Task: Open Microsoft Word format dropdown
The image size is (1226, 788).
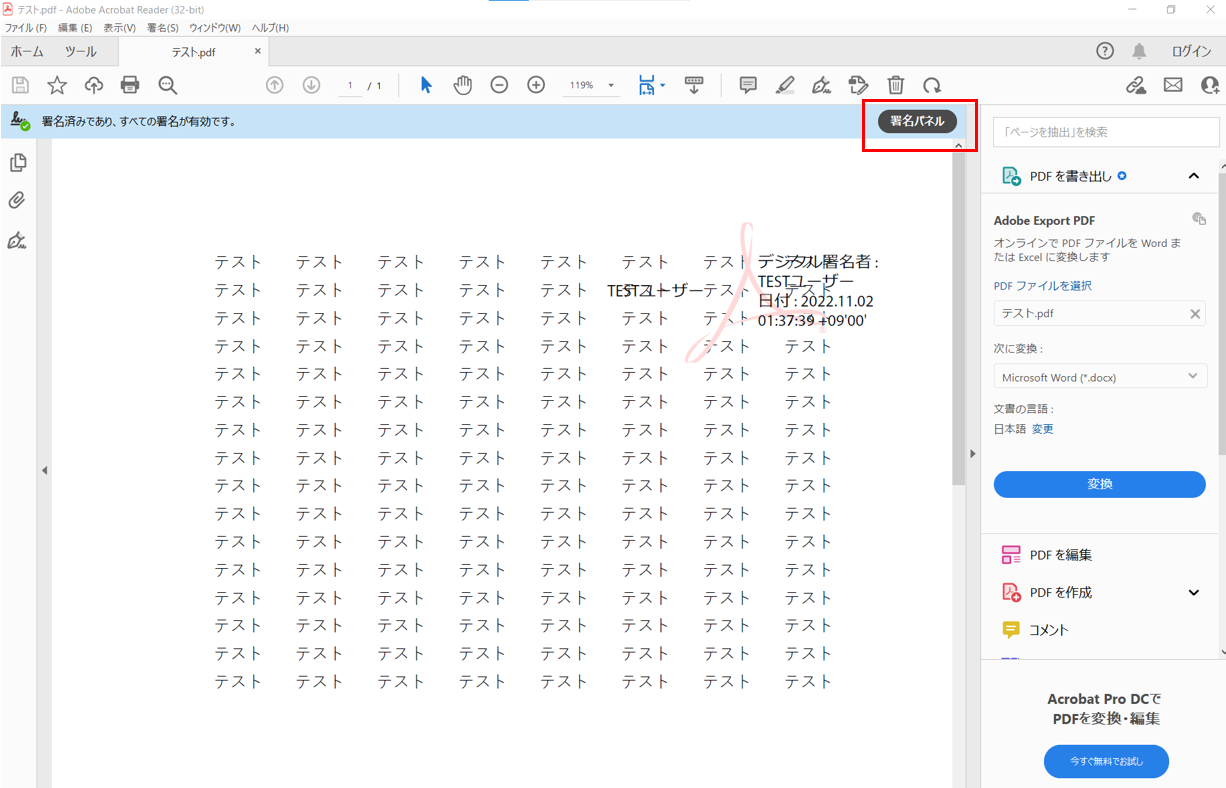Action: click(1099, 377)
